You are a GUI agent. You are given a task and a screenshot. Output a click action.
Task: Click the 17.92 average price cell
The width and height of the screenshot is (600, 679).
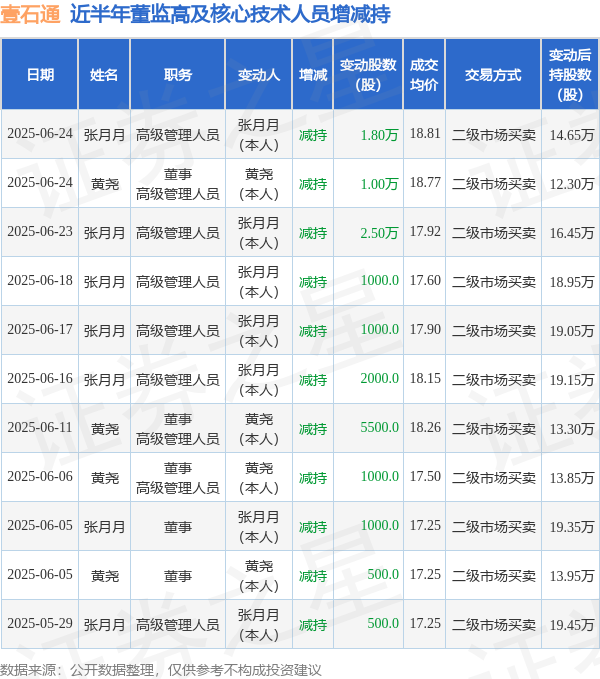(x=425, y=231)
